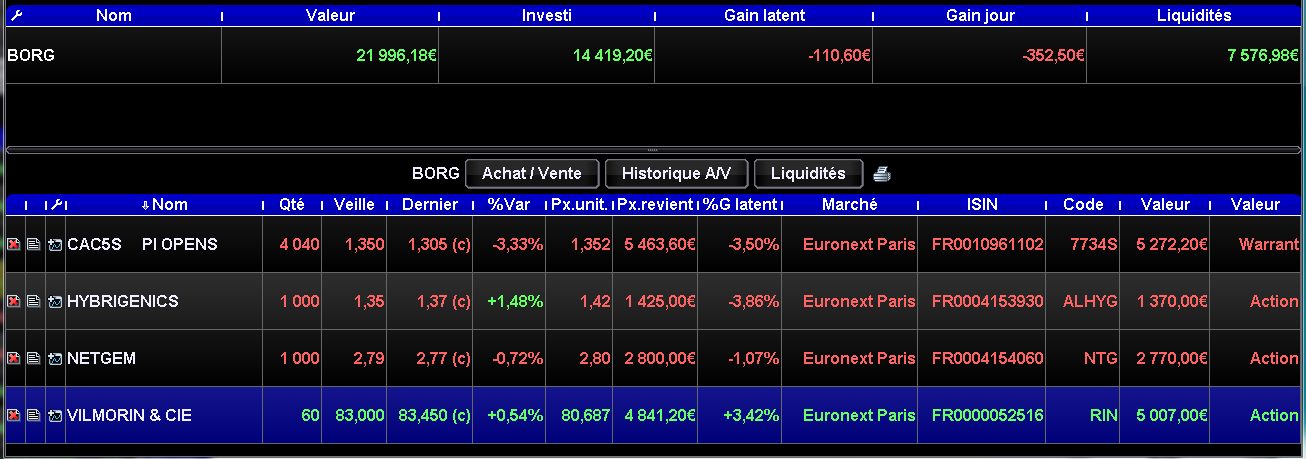Viewport: 1306px width, 459px height.
Task: Select the BORG portfolio row name
Action: tap(31, 56)
